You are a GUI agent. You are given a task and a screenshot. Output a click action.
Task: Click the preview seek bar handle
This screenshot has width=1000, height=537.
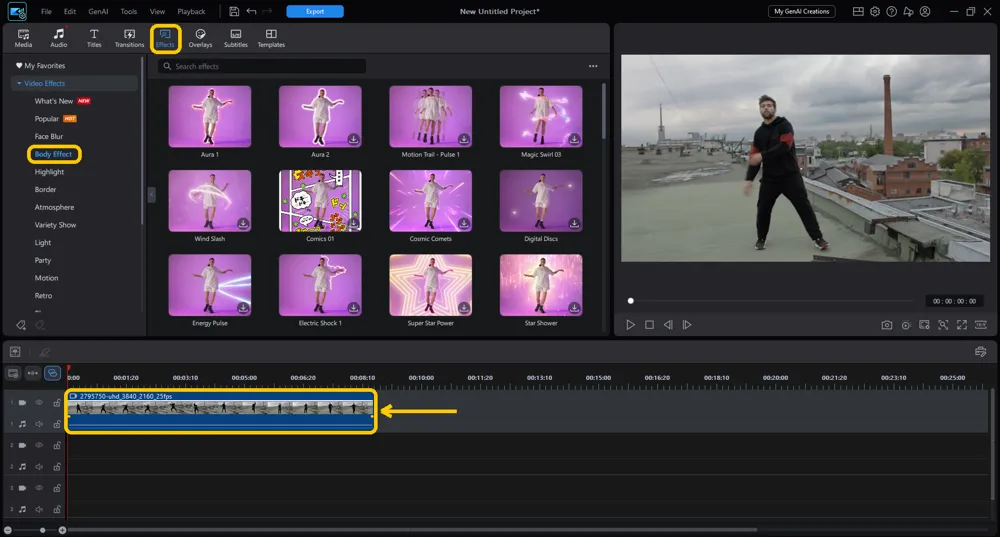631,301
